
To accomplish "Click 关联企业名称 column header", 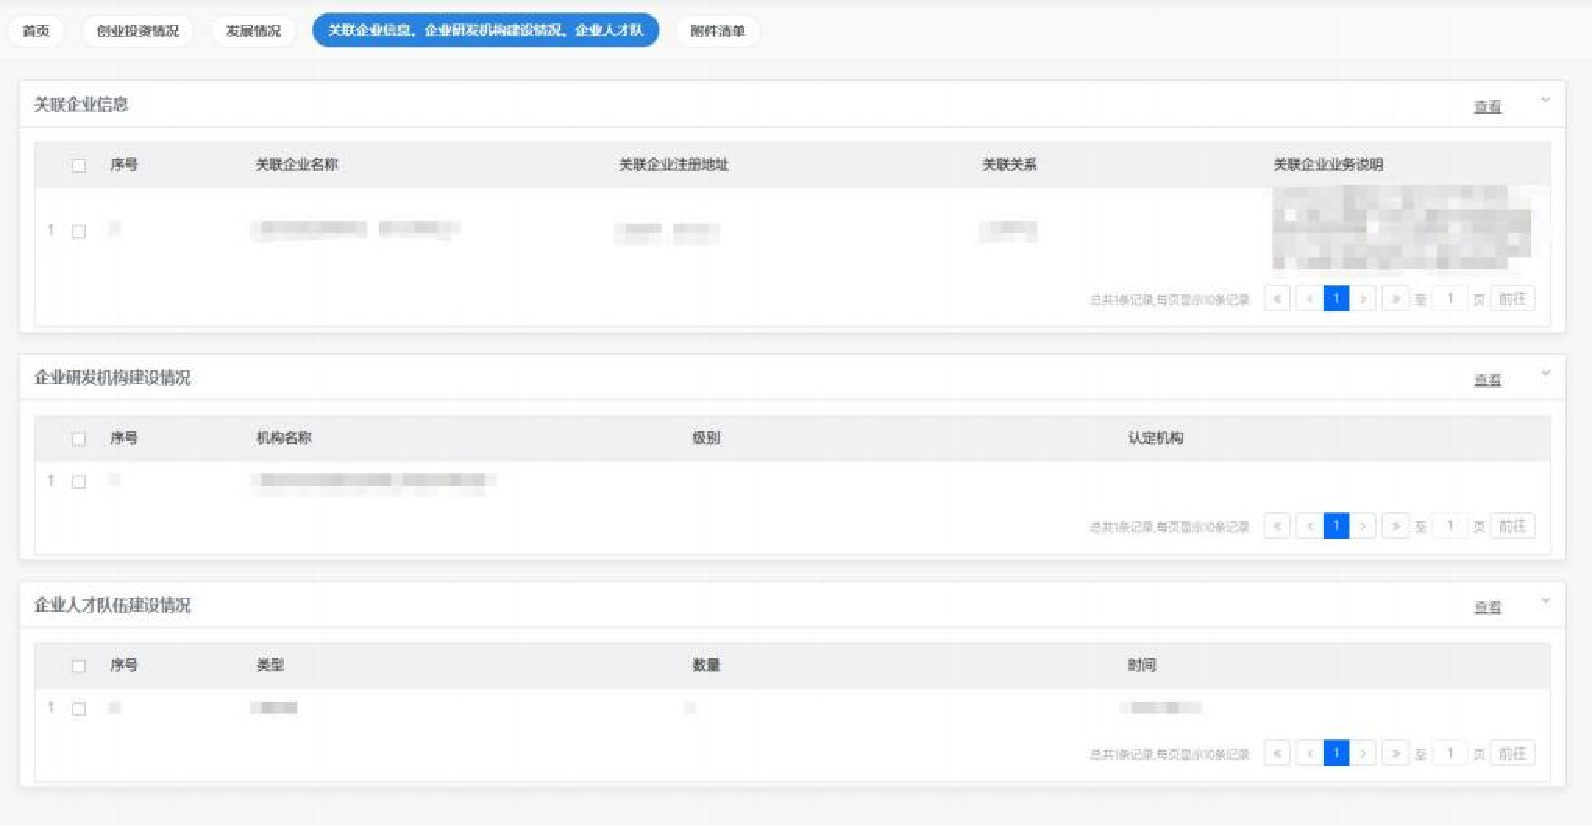I will coord(297,165).
